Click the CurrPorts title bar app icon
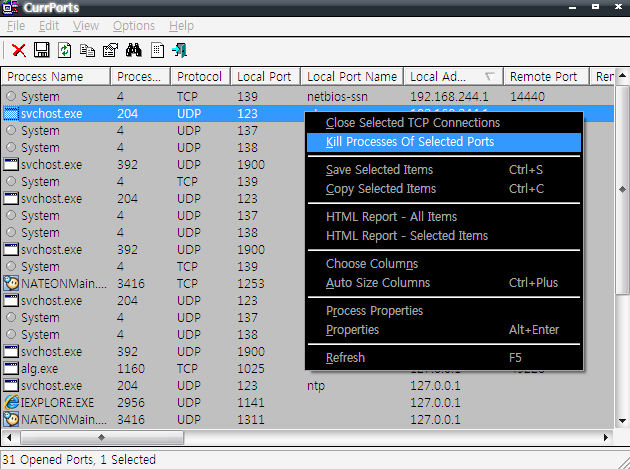Screen dimensions: 630x469 [10, 7]
